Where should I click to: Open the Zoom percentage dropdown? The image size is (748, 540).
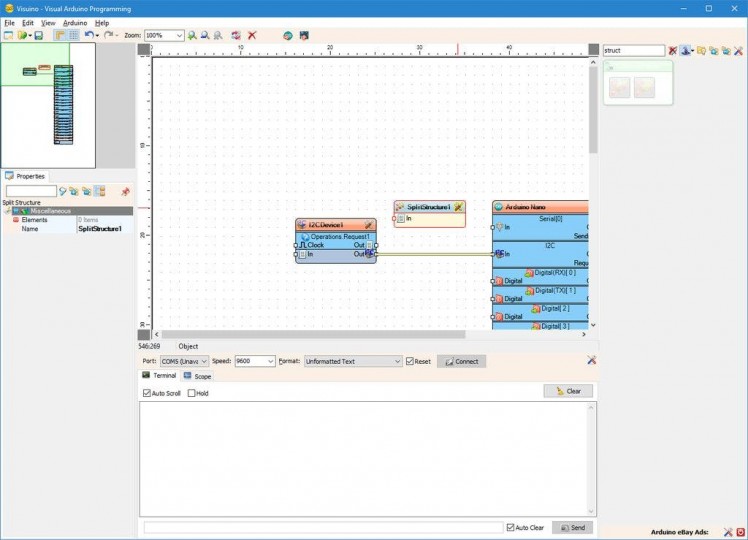[x=180, y=35]
